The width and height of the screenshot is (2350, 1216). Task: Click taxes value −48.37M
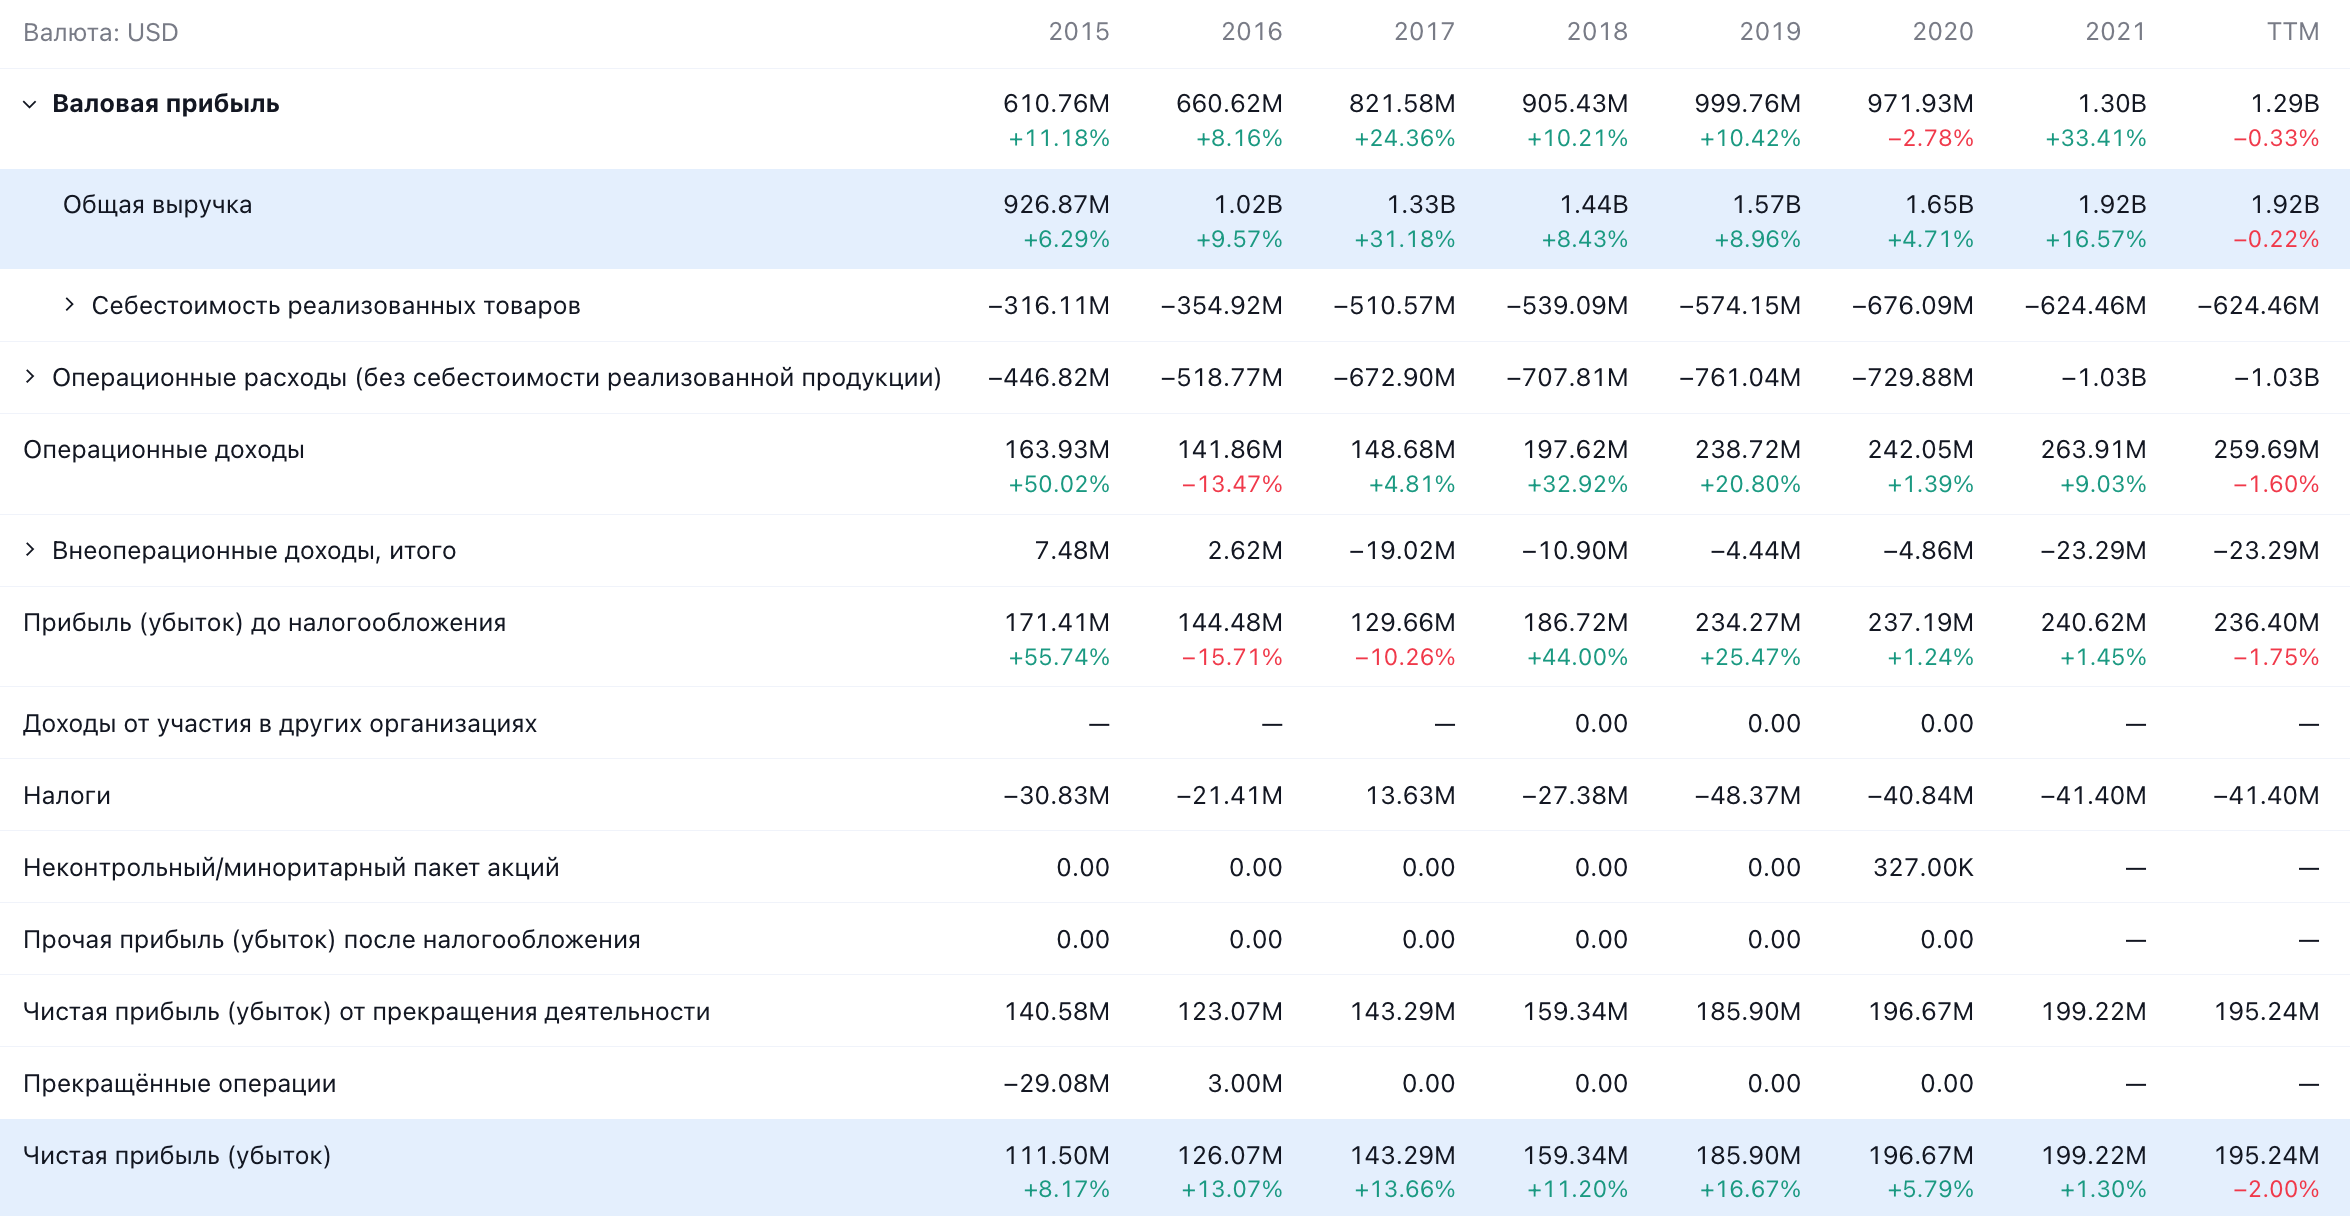click(x=1748, y=796)
